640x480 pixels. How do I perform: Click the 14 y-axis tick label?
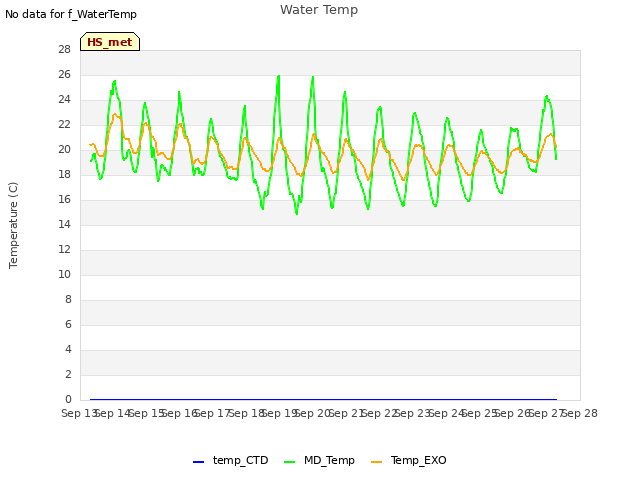[64, 224]
